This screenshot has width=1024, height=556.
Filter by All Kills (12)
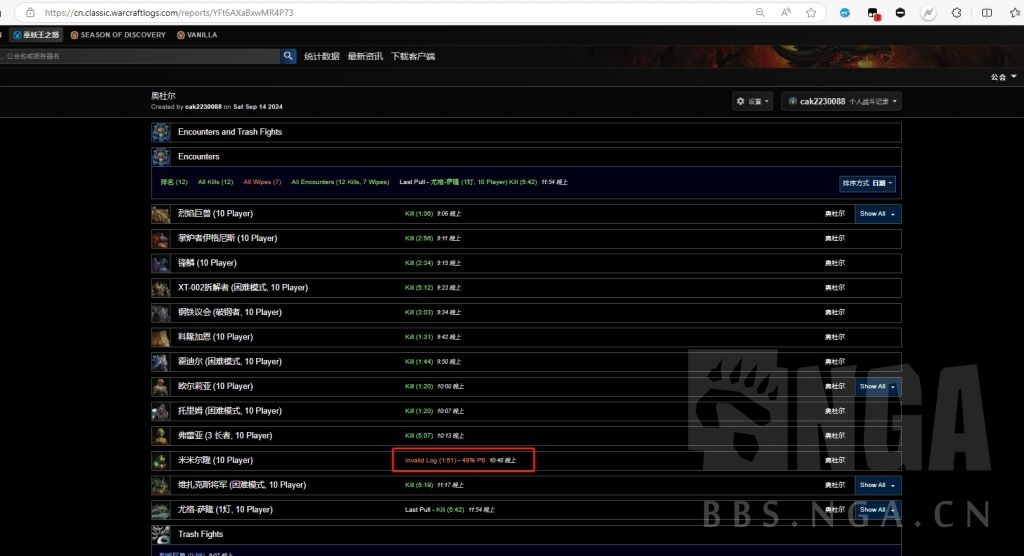tap(216, 182)
